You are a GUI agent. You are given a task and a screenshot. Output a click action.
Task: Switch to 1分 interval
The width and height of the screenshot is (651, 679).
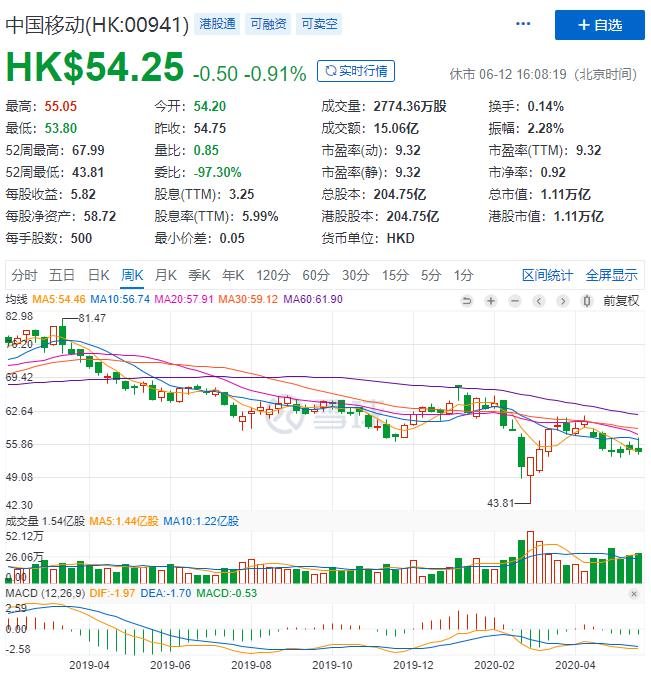(x=463, y=275)
